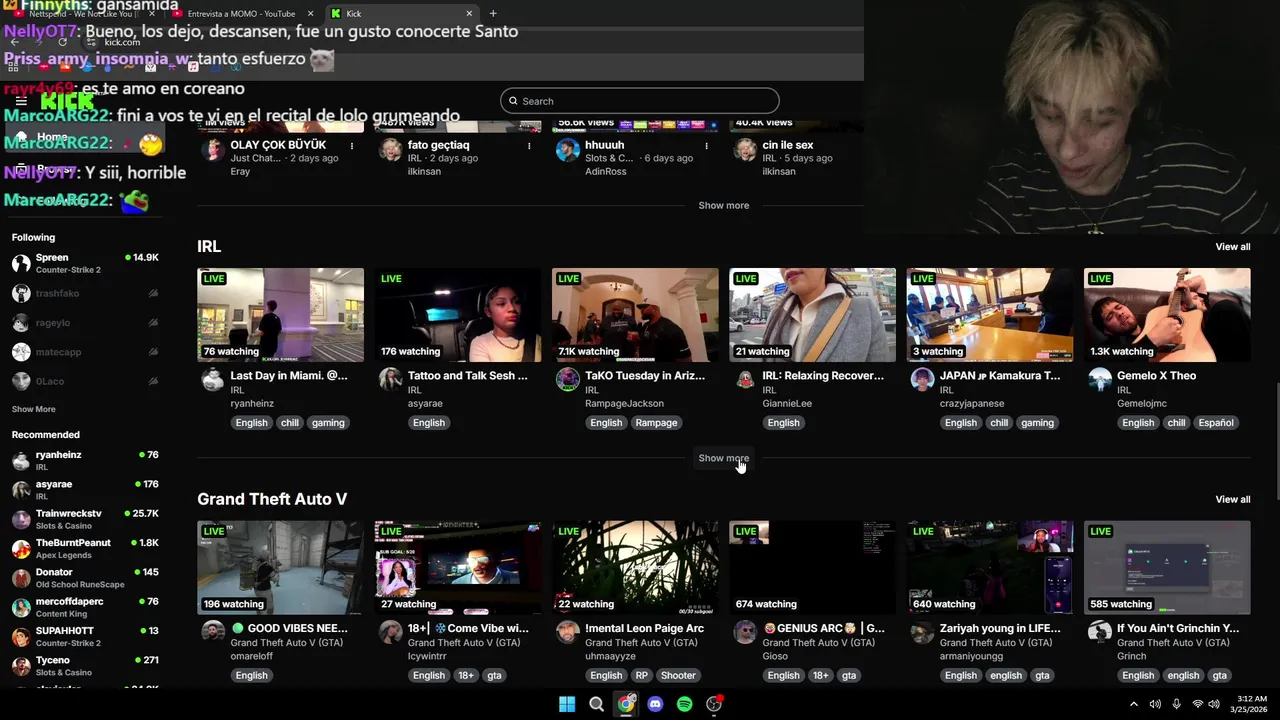Viewport: 1280px width, 720px height.
Task: Click asyarae avatar under Tattoo and Talk
Action: coord(390,380)
